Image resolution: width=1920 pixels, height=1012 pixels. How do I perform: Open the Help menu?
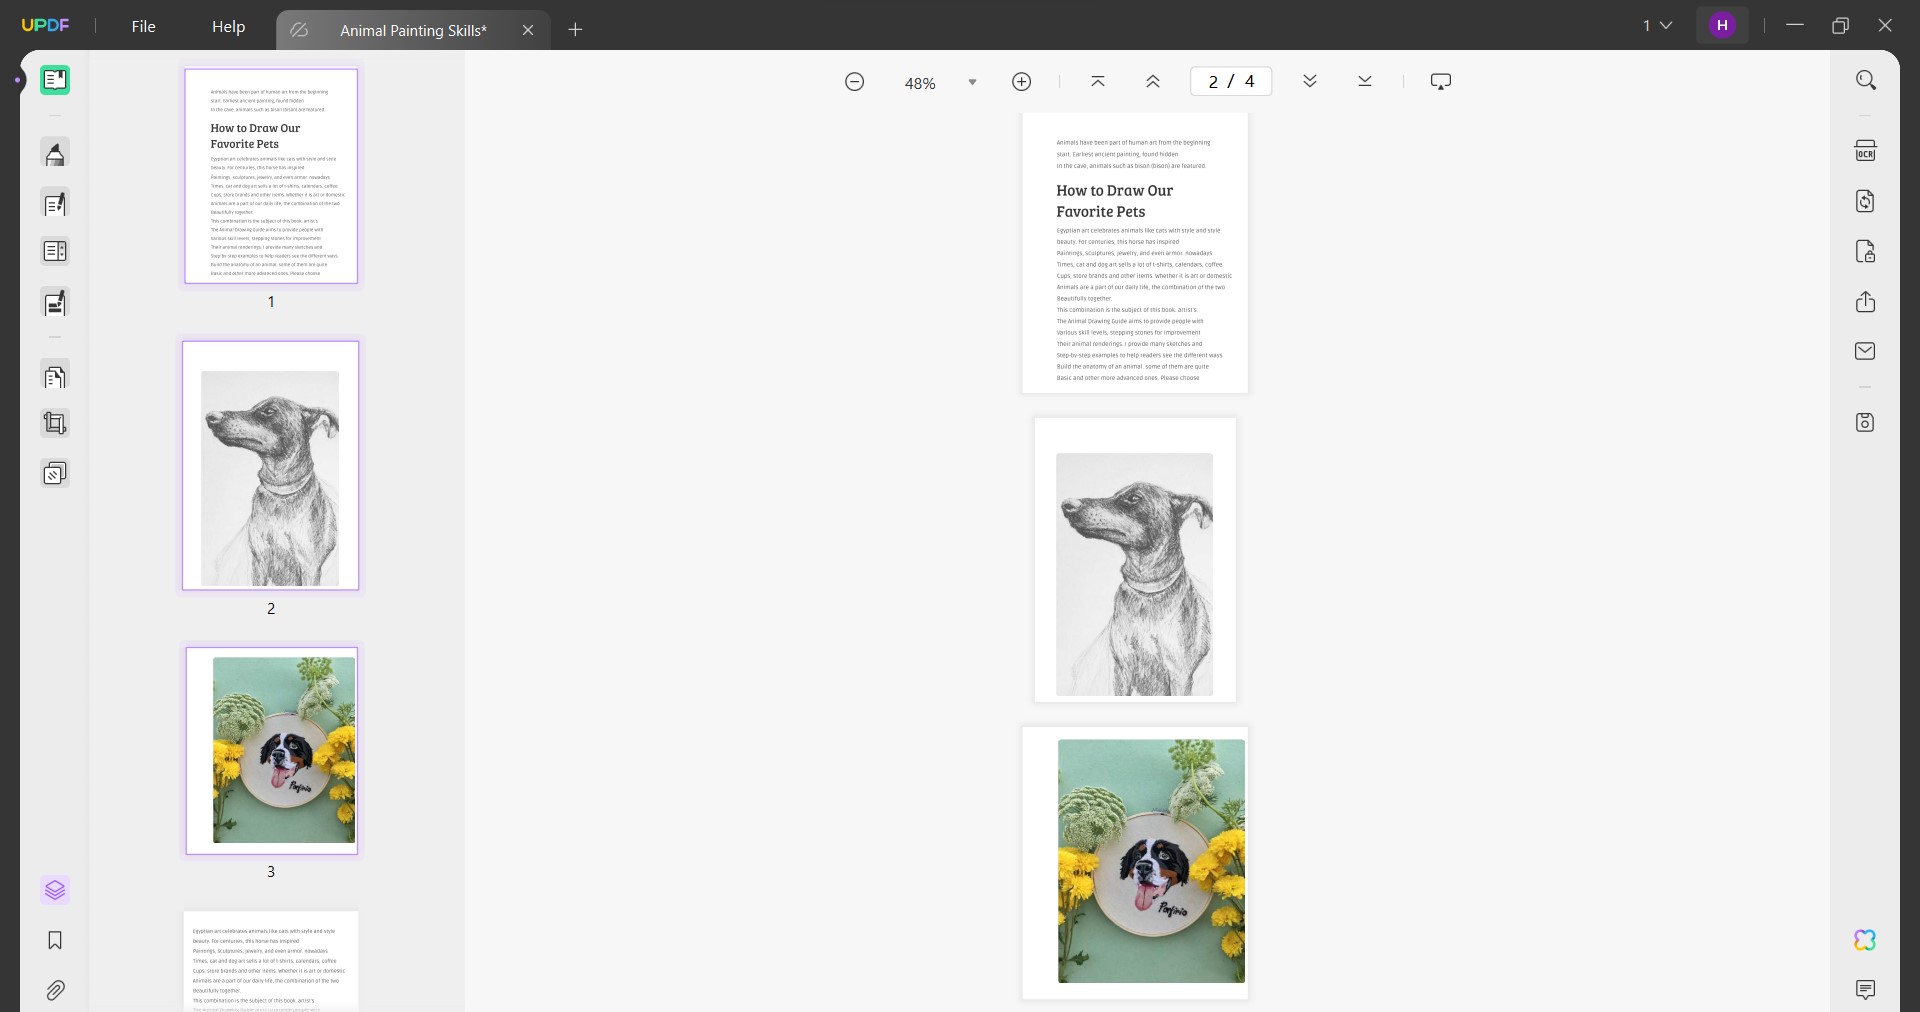(228, 27)
